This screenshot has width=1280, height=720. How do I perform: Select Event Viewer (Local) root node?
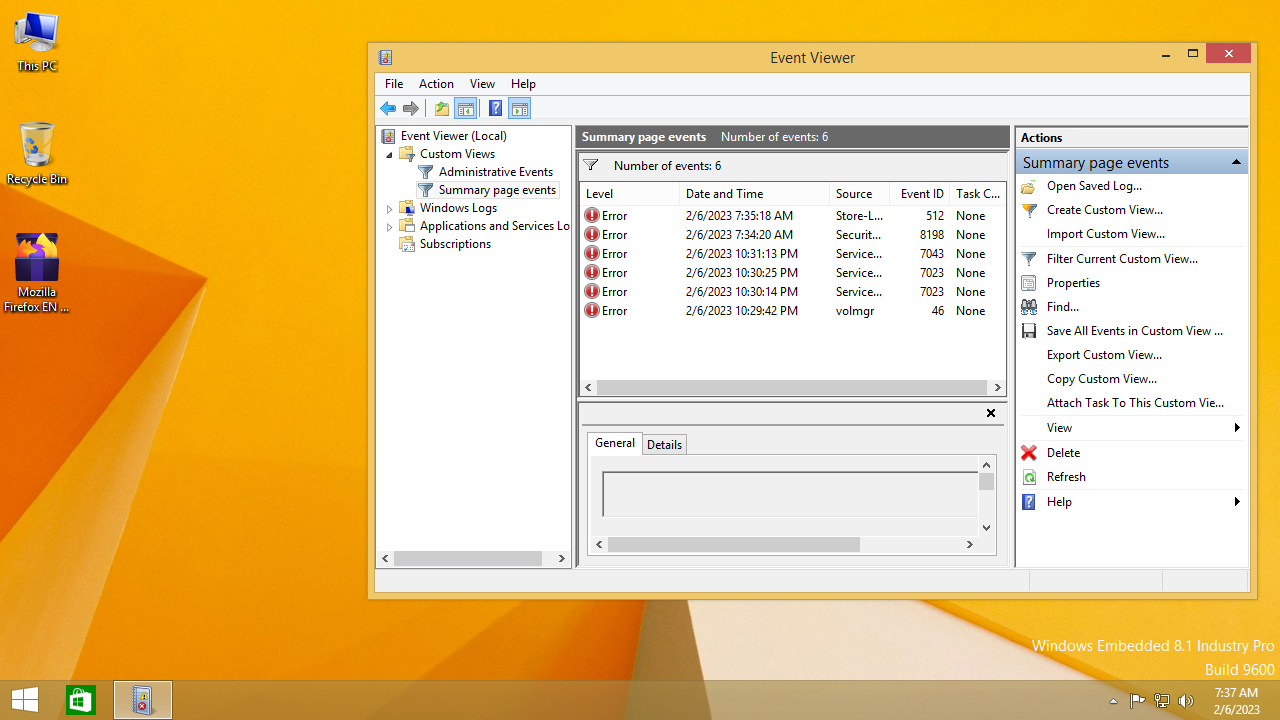(453, 136)
